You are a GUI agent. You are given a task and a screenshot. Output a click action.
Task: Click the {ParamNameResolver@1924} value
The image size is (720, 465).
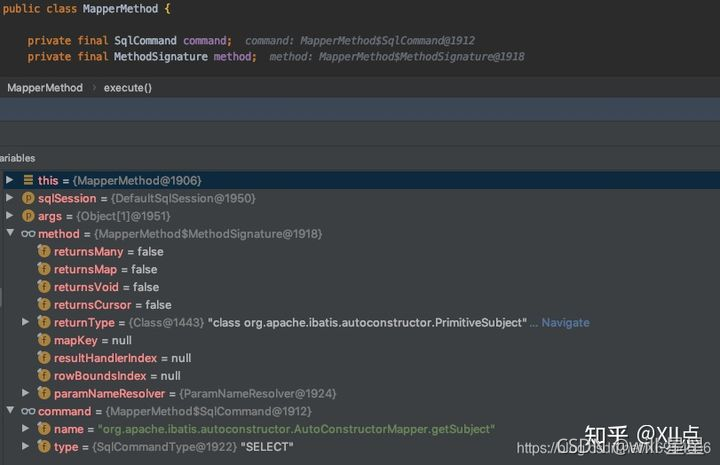(x=258, y=393)
